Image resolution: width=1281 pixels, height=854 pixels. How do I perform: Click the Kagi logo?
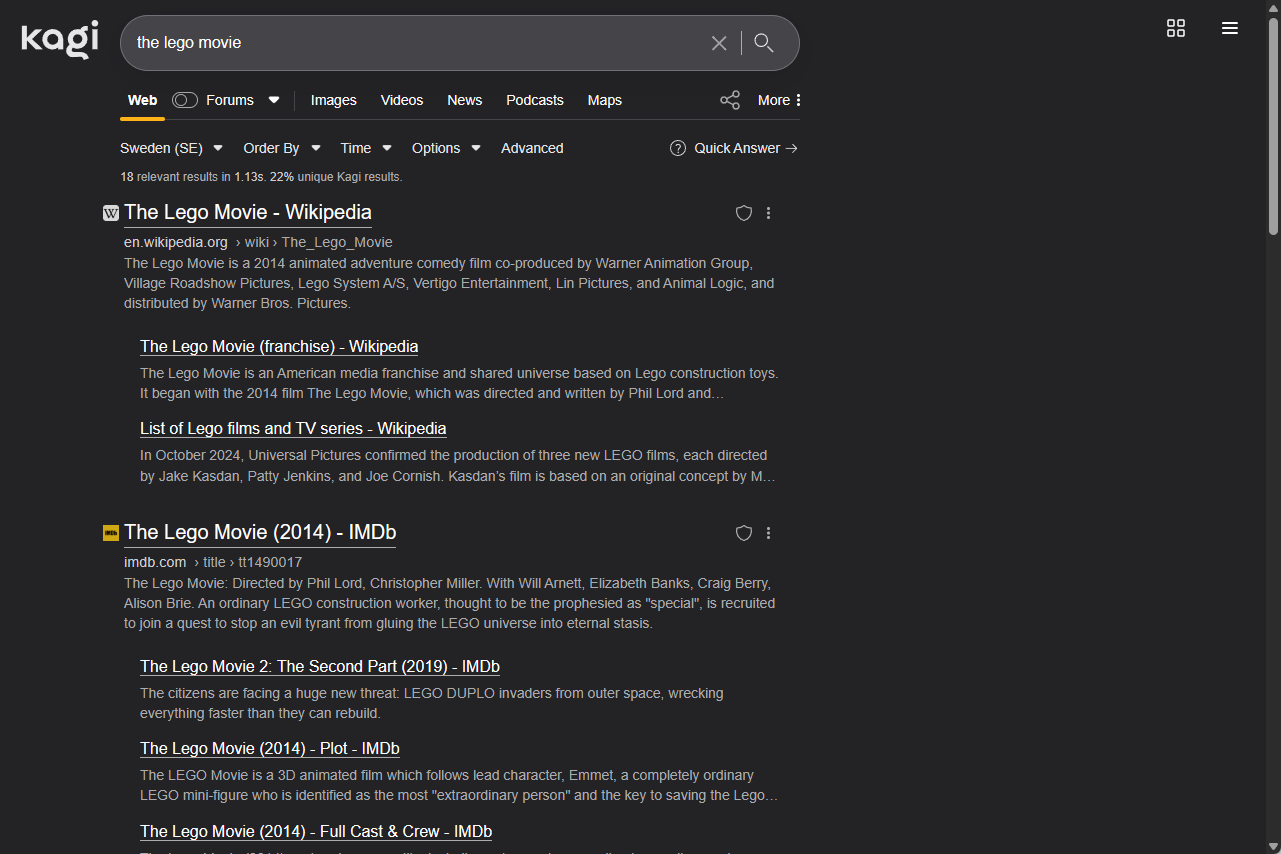click(x=59, y=40)
